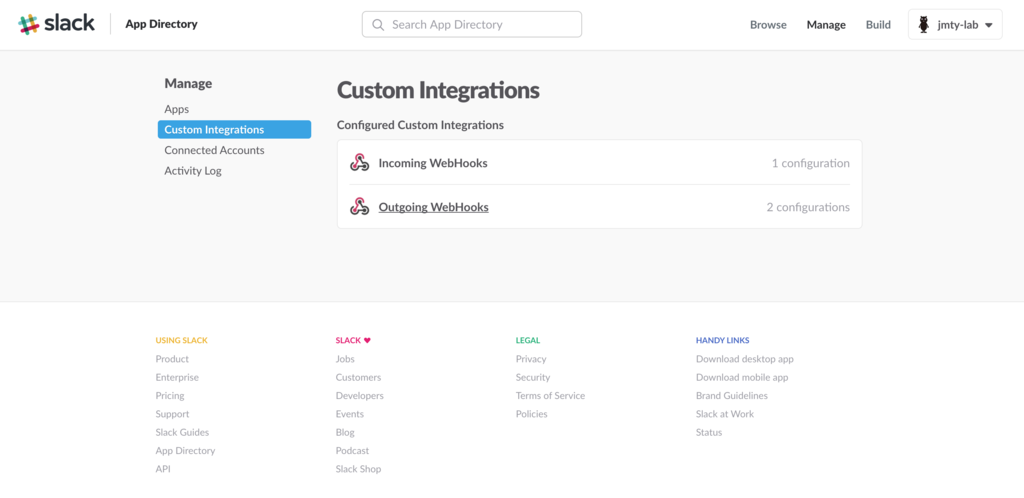Screen dimensions: 1024x498
Task: Open Slack Guides footer link
Action: coord(182,432)
